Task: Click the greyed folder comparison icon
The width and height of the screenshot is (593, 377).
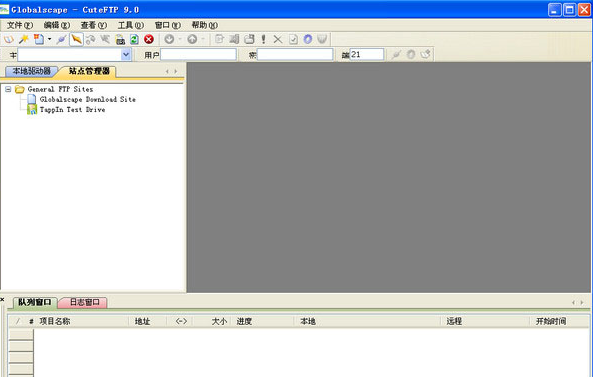Action: (x=234, y=39)
